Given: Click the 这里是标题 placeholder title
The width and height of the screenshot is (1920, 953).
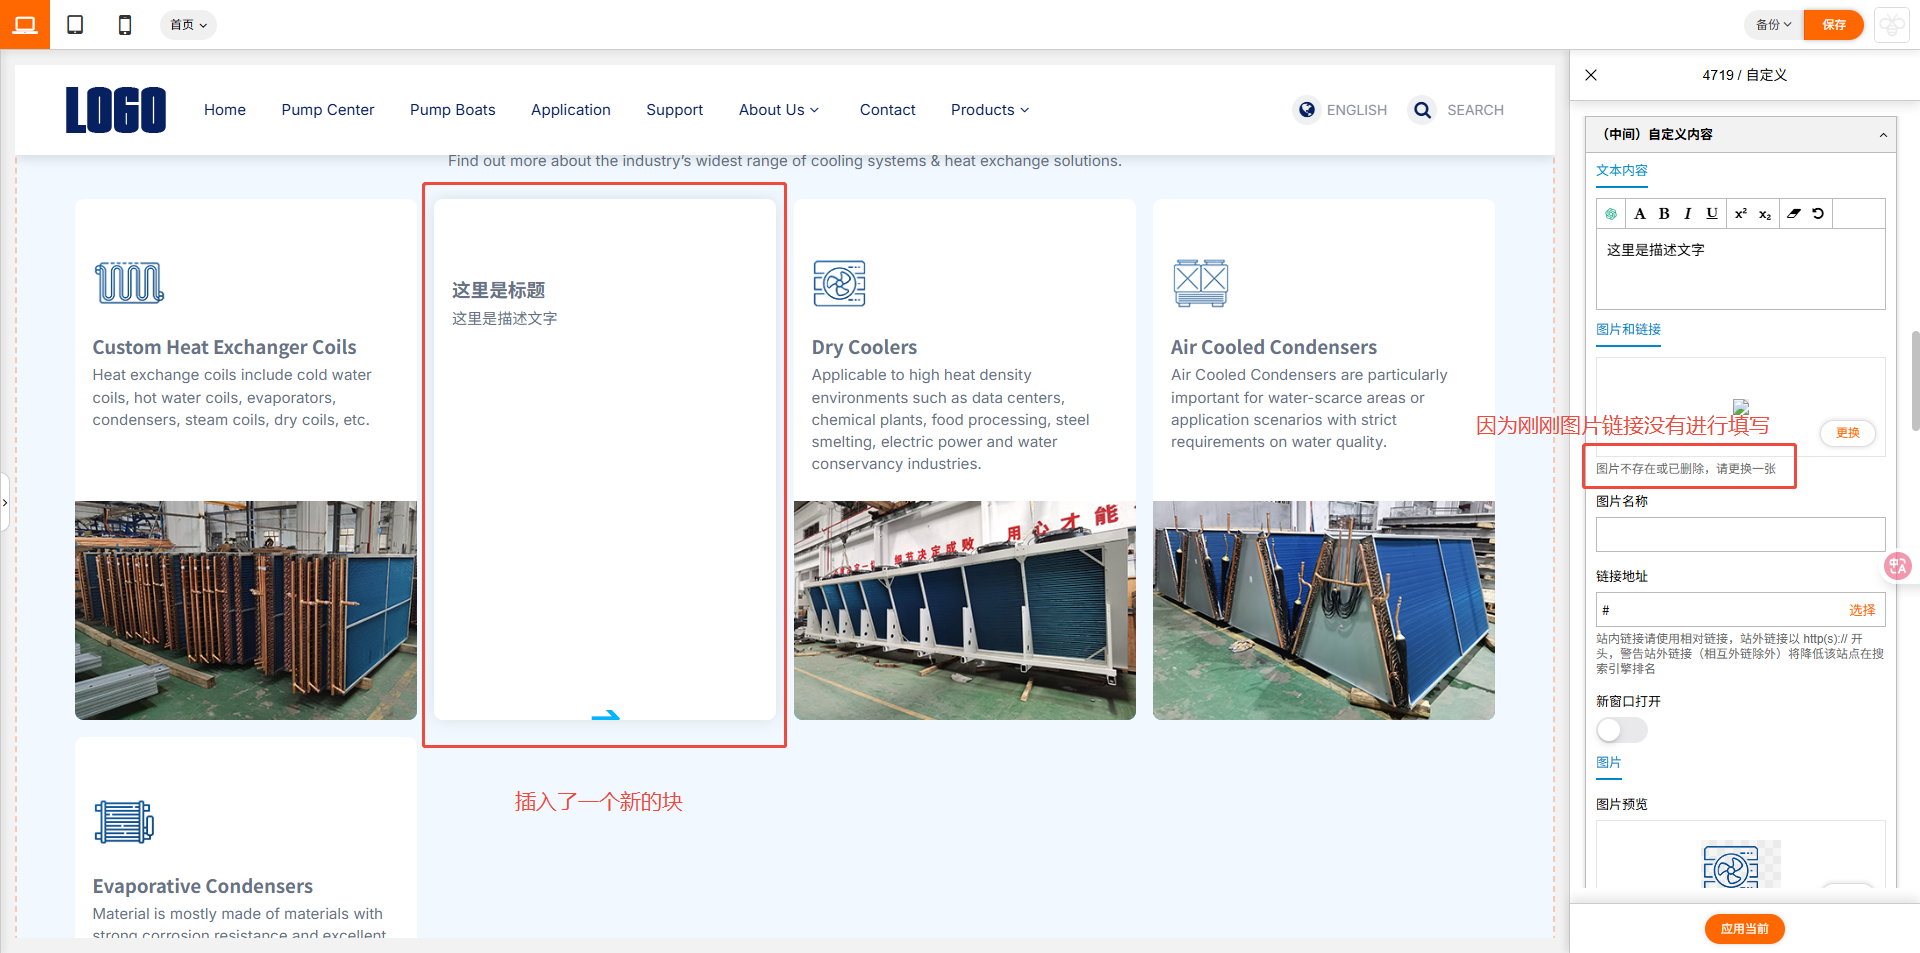Looking at the screenshot, I should point(498,290).
